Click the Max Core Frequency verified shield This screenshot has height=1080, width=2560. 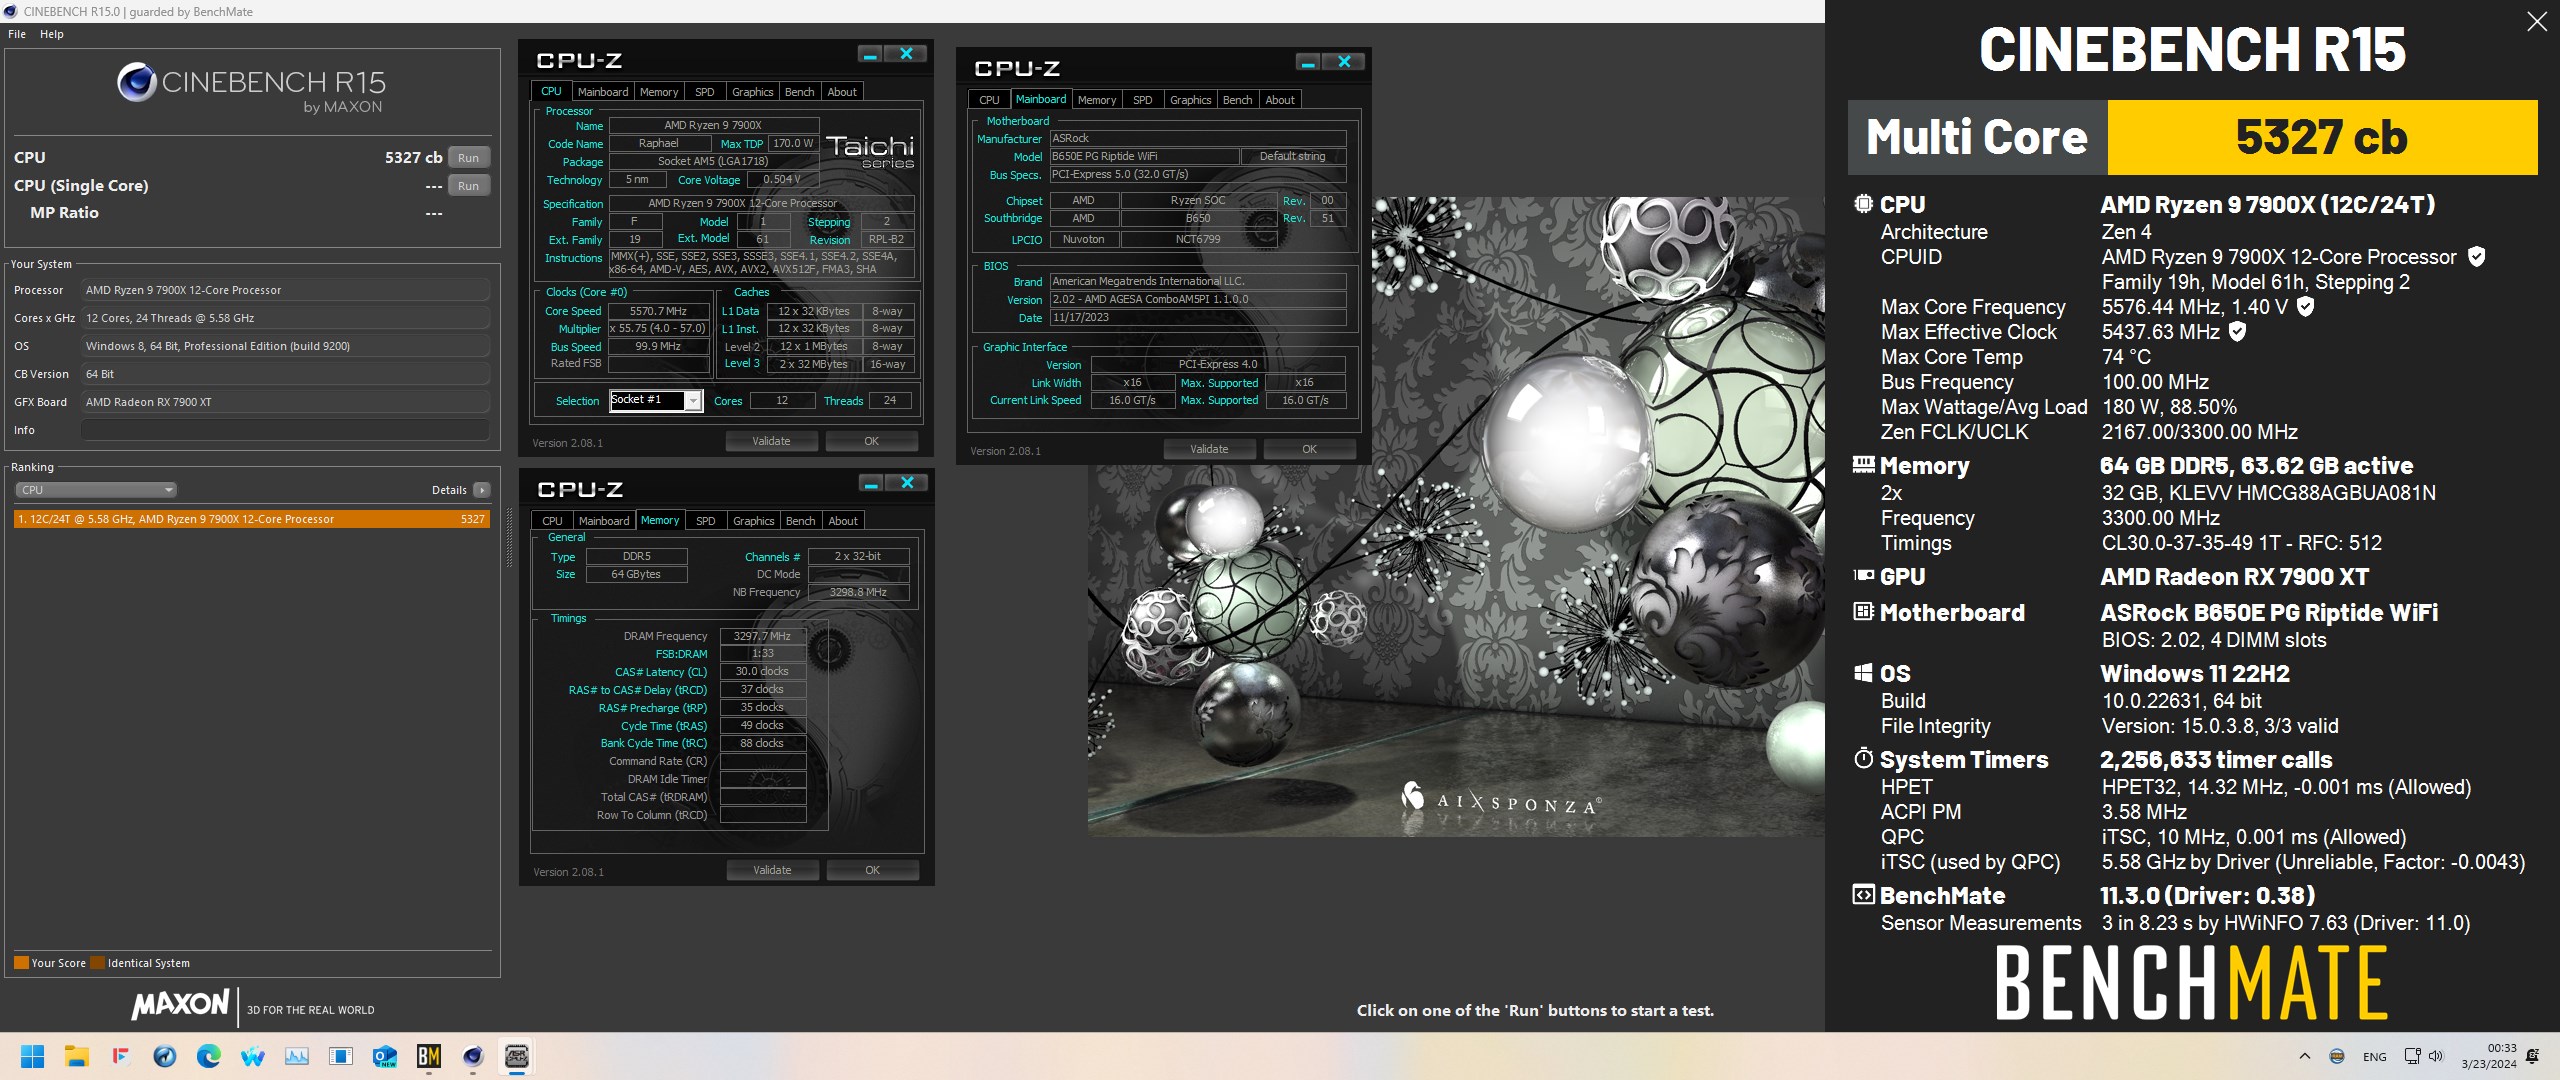pyautogui.click(x=2305, y=307)
